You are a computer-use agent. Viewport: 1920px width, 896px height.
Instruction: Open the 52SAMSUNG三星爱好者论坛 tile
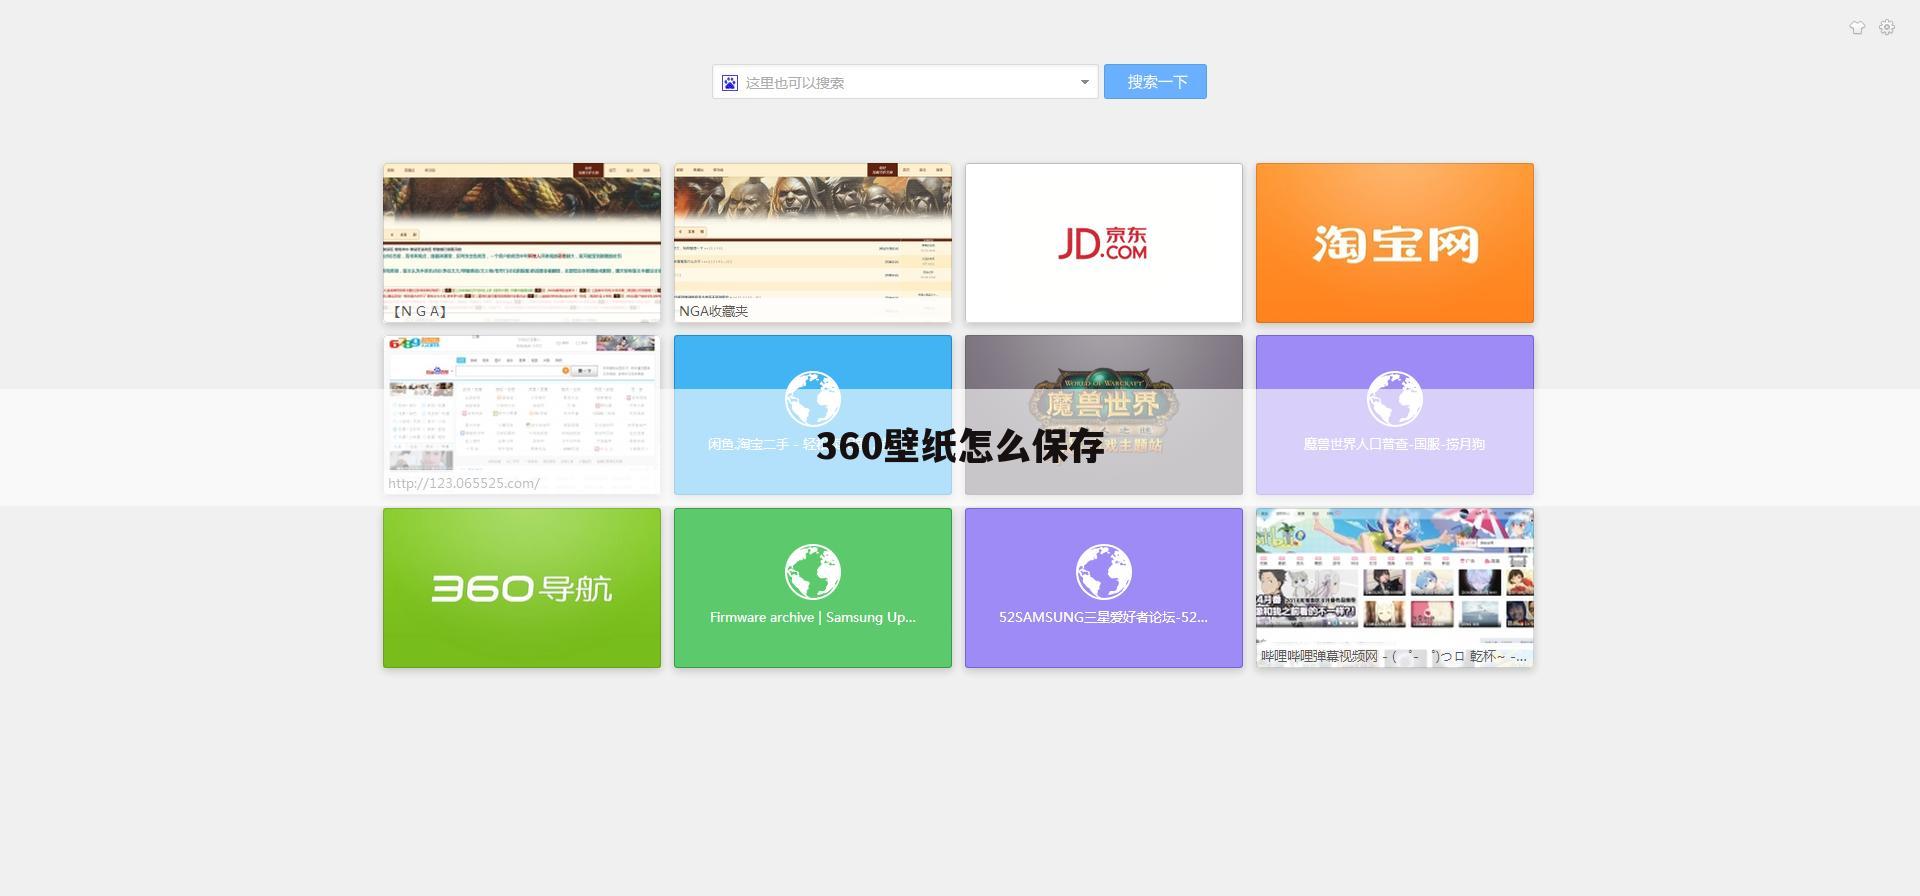(x=1104, y=588)
